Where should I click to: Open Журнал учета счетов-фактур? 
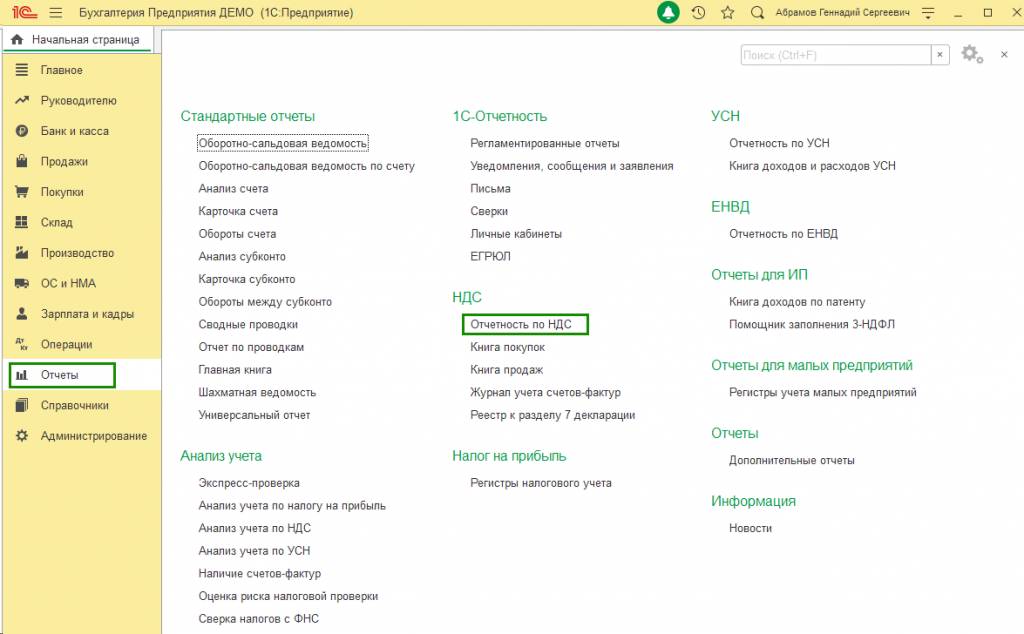545,392
